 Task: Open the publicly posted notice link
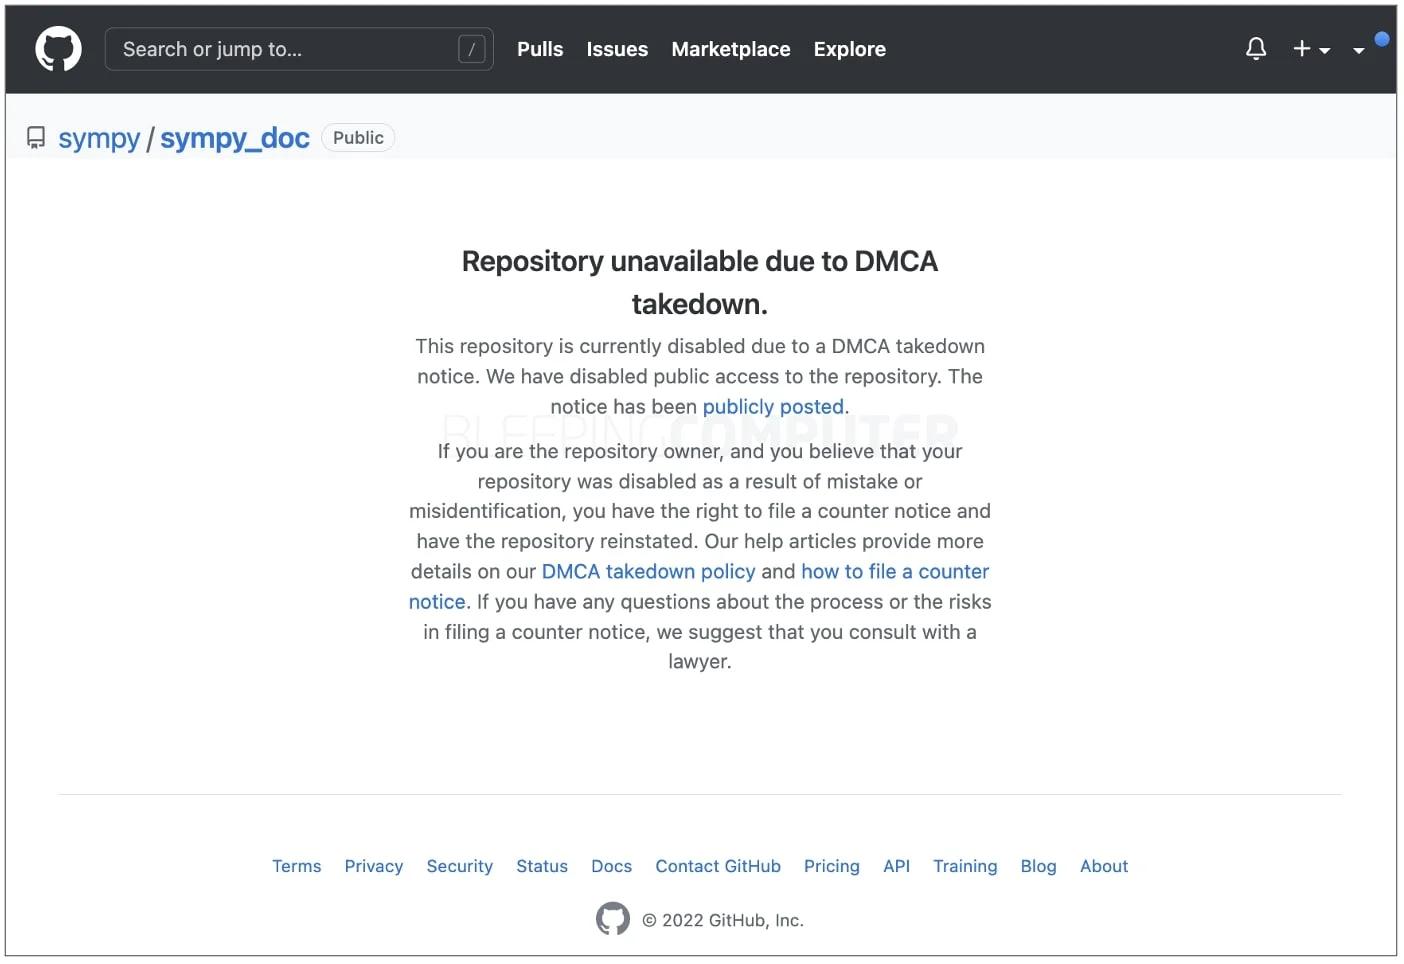(772, 406)
